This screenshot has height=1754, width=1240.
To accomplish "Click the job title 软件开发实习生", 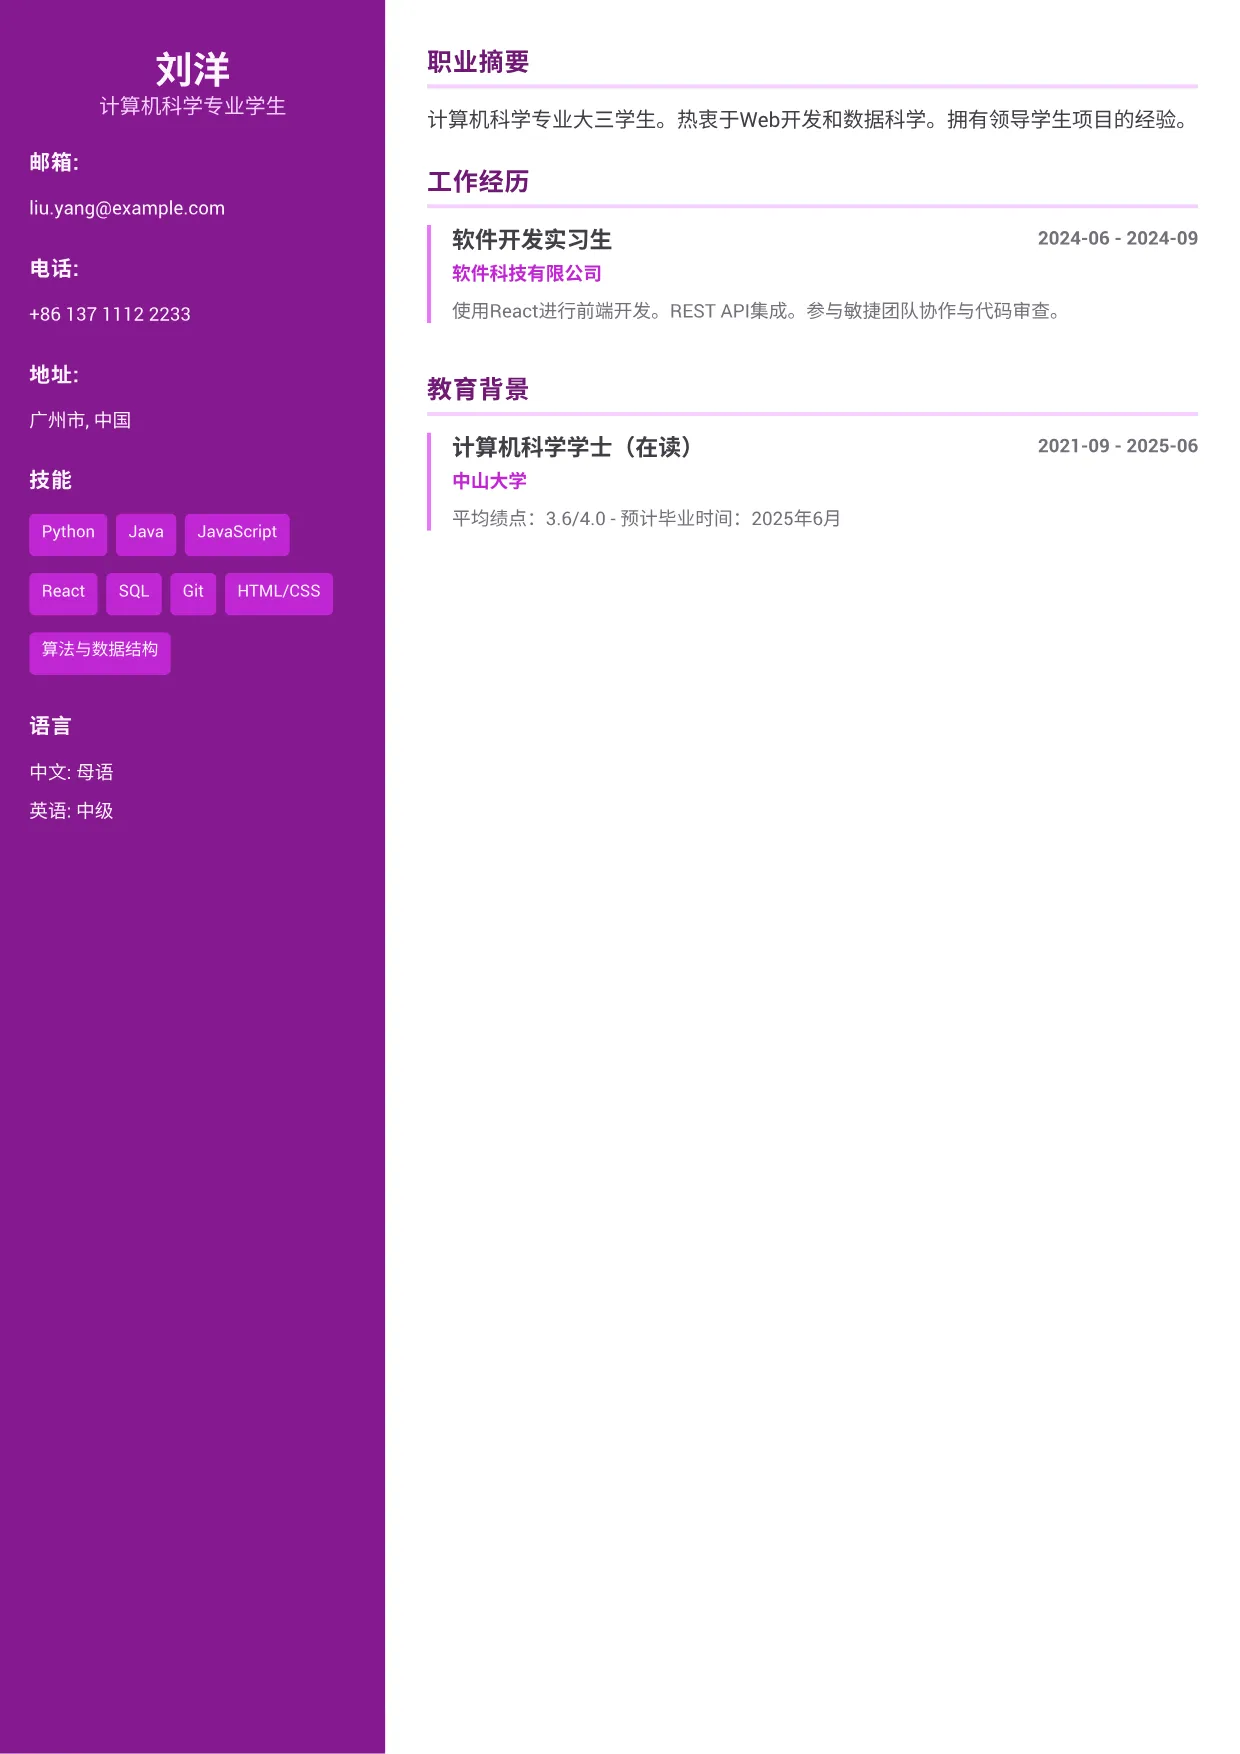I will click(532, 240).
